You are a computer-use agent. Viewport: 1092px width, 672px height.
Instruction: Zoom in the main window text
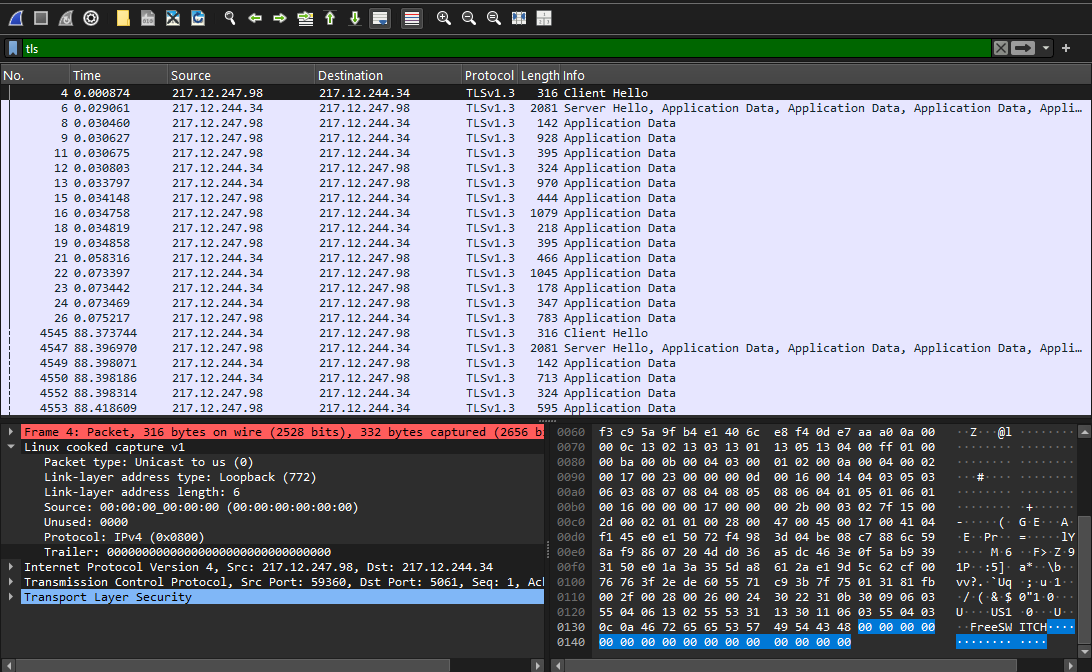tap(444, 18)
